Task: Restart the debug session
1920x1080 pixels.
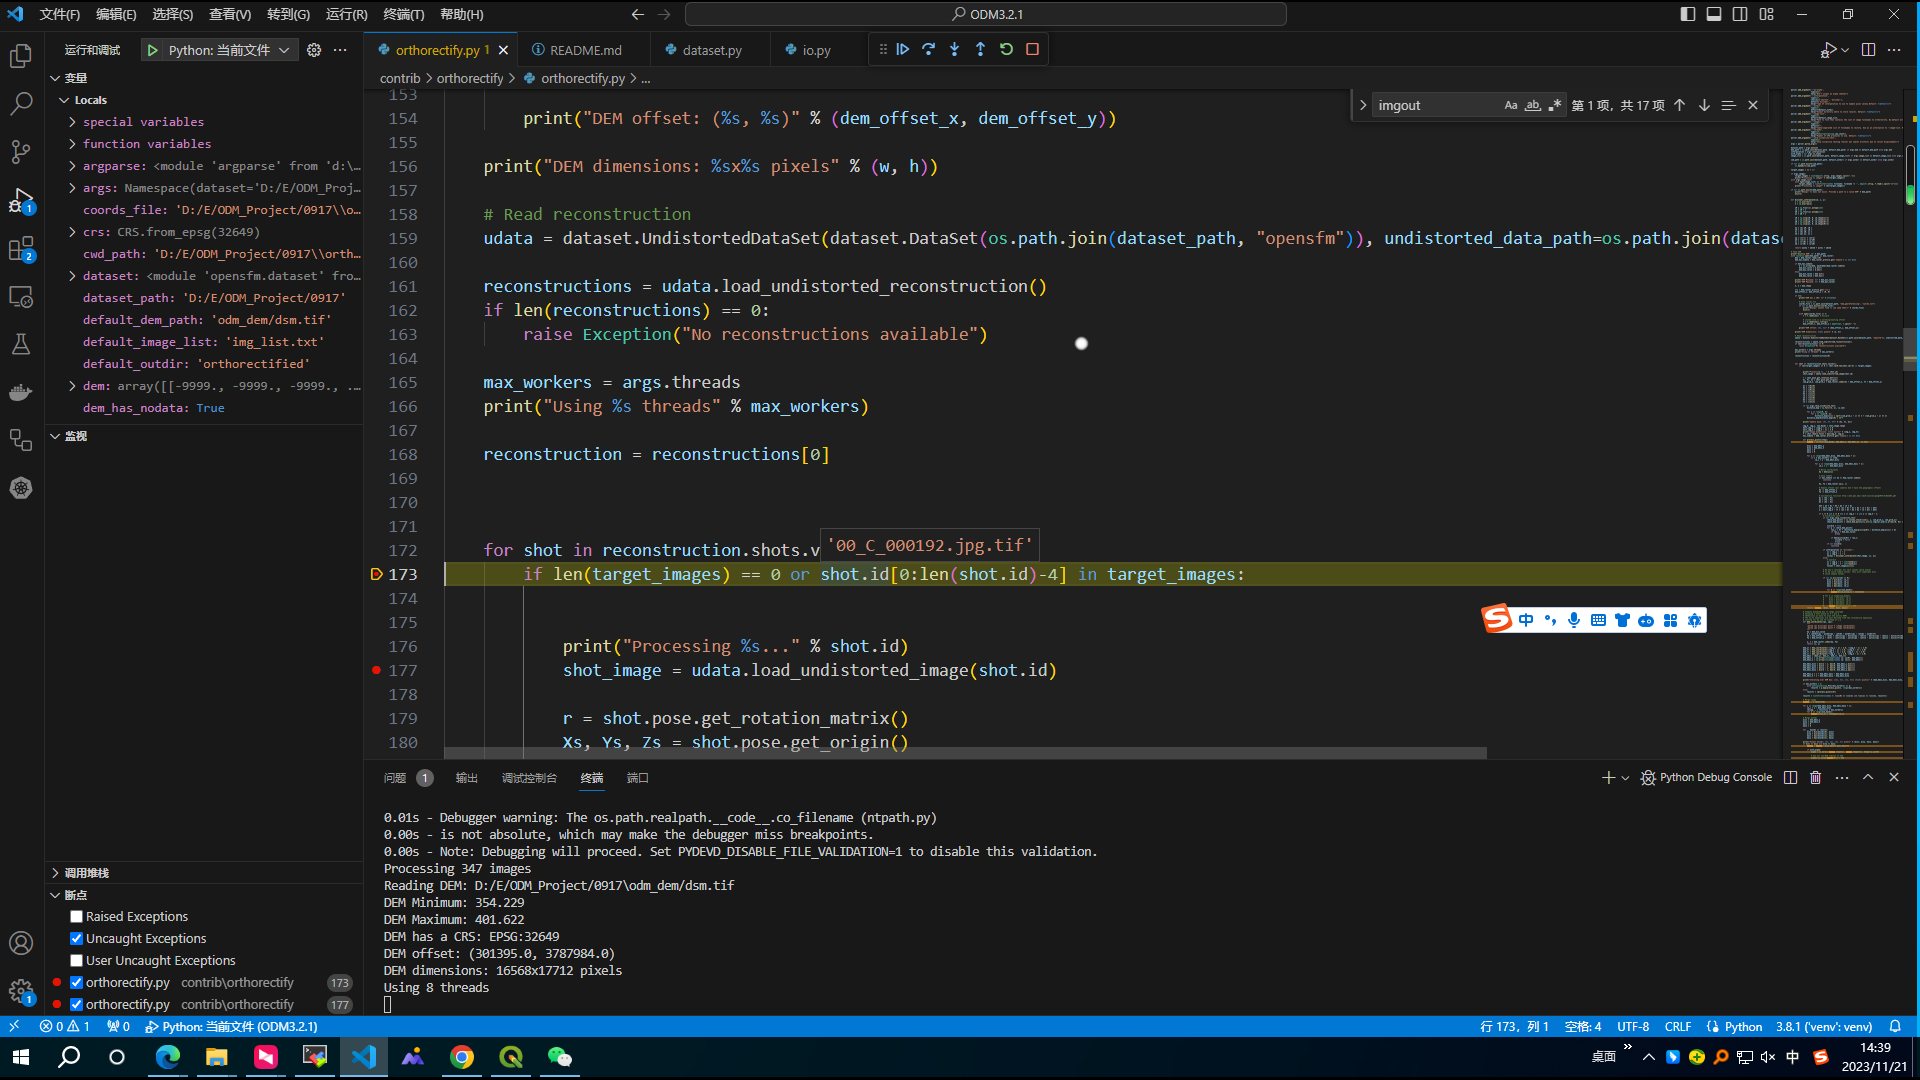Action: pyautogui.click(x=1006, y=49)
